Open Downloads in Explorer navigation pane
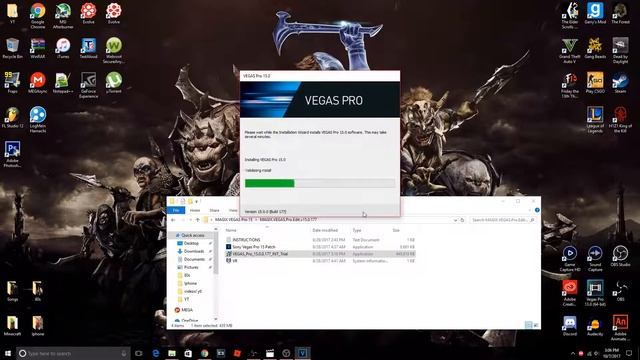 click(x=193, y=251)
